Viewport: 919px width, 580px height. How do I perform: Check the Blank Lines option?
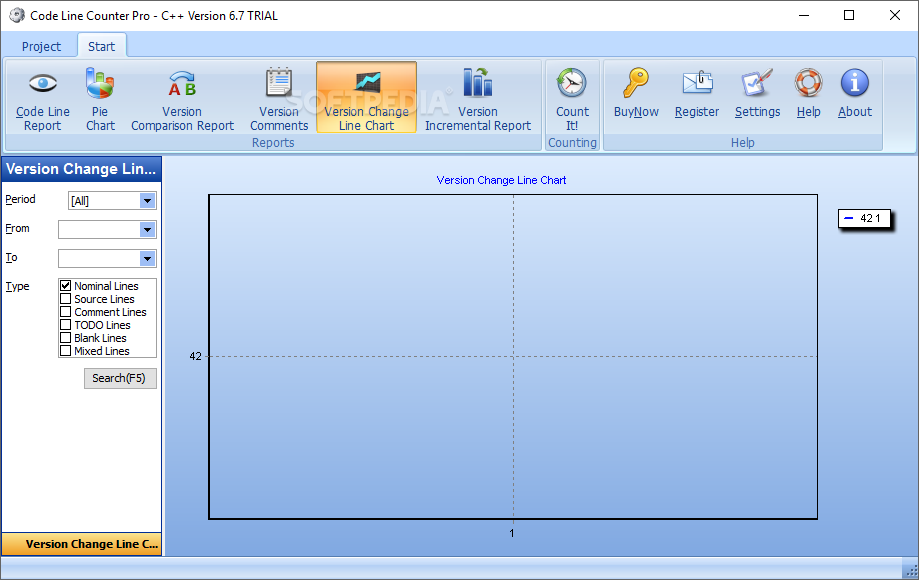coord(66,338)
